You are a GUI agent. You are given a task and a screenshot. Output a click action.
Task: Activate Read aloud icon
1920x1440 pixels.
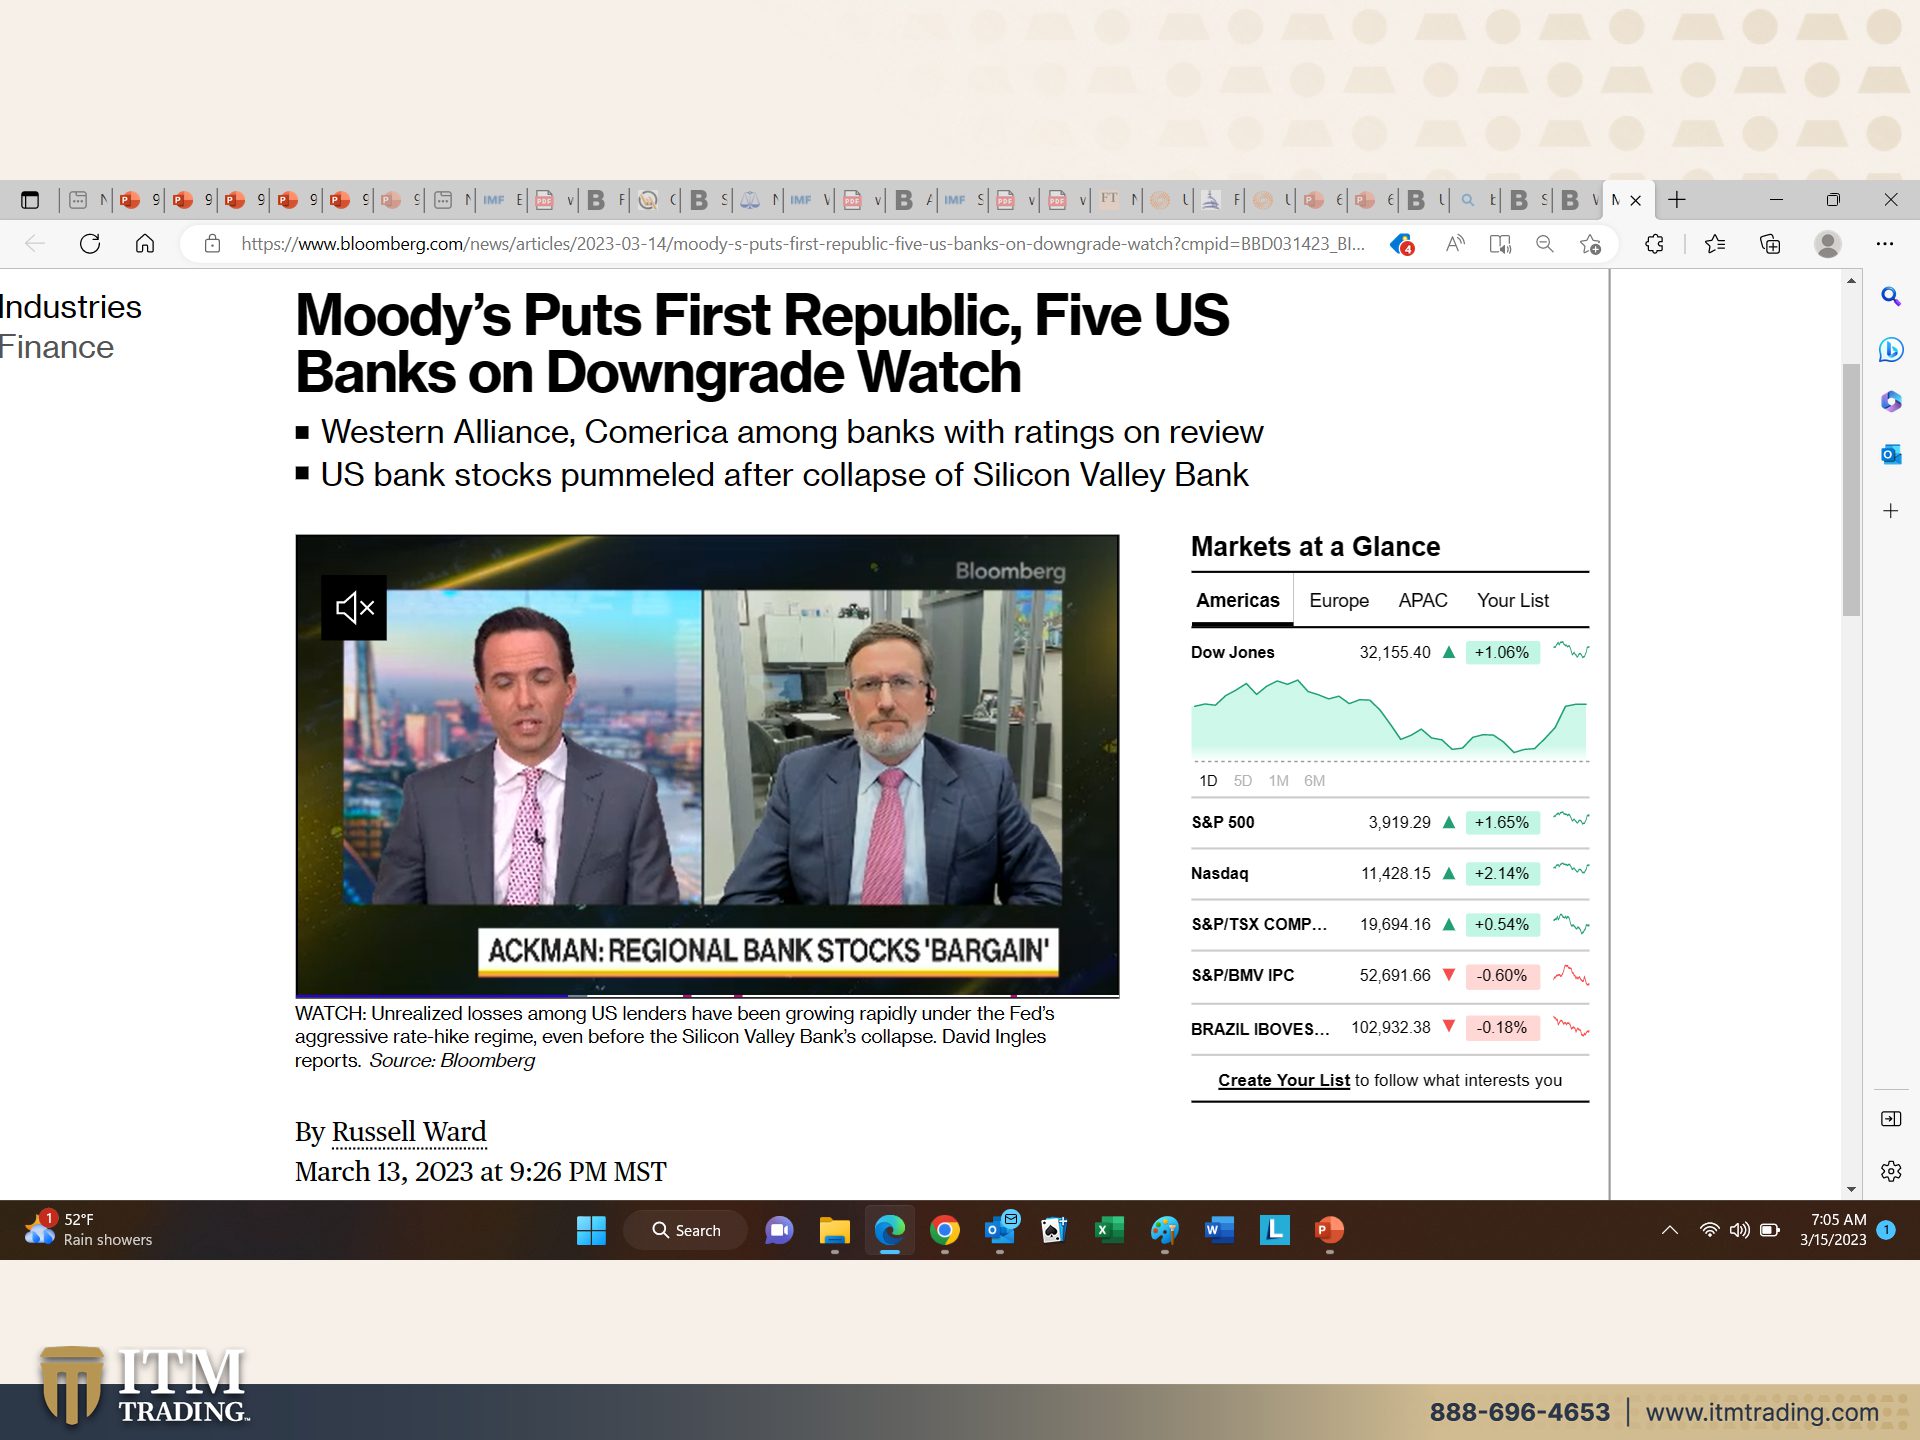click(x=1455, y=244)
